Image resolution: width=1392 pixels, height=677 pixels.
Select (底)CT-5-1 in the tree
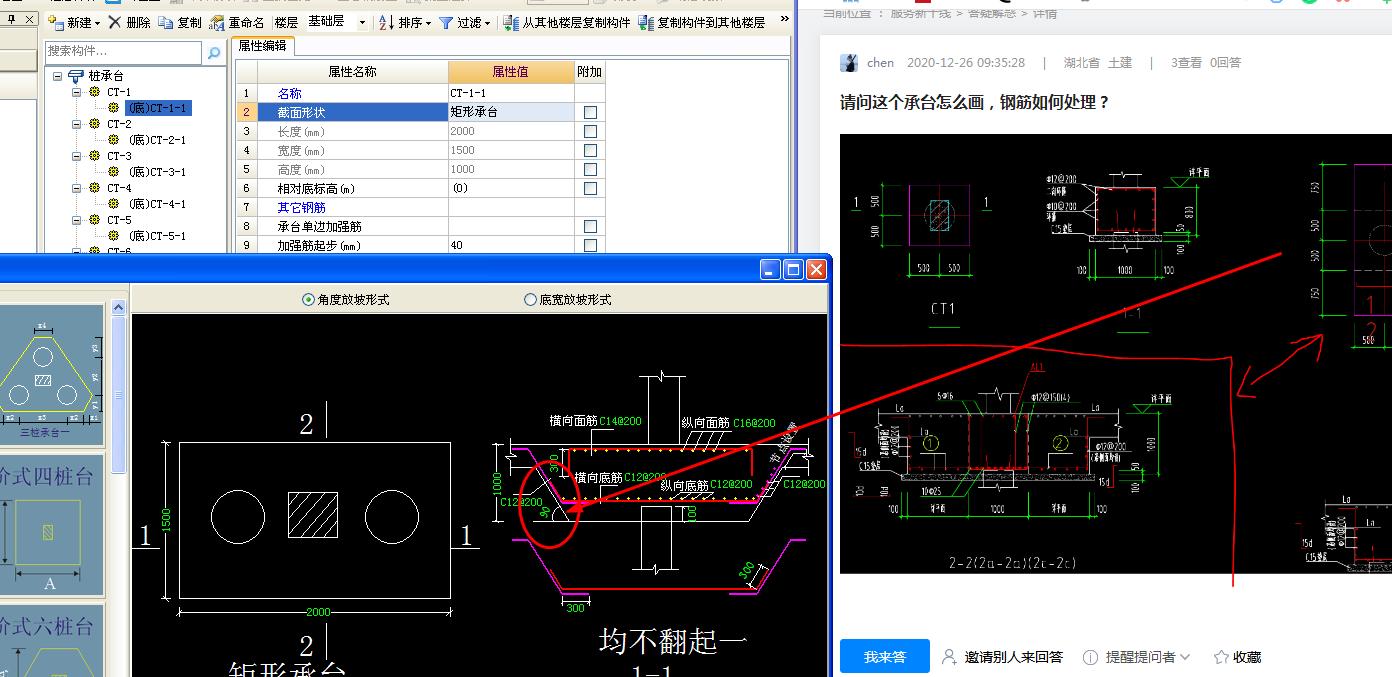pyautogui.click(x=157, y=236)
